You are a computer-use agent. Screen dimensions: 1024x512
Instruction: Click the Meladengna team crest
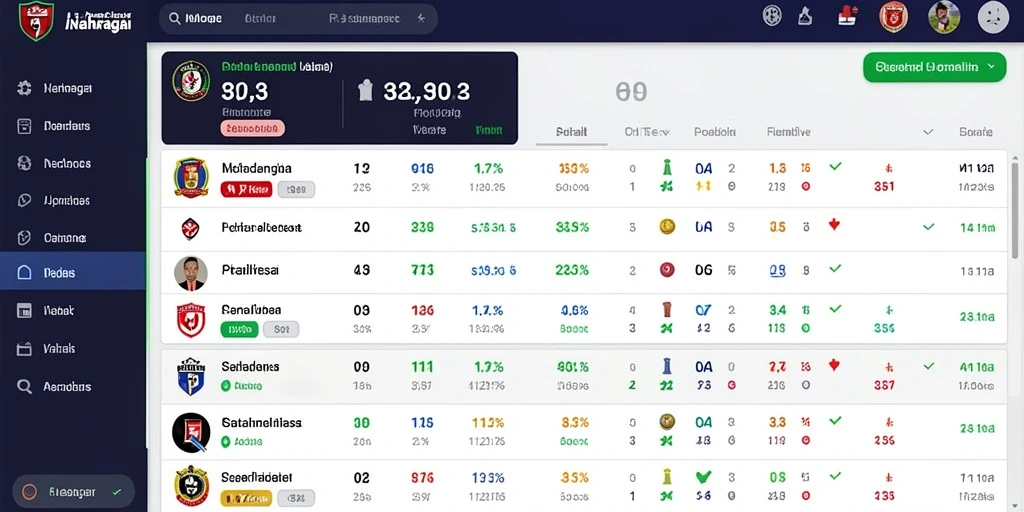(191, 177)
